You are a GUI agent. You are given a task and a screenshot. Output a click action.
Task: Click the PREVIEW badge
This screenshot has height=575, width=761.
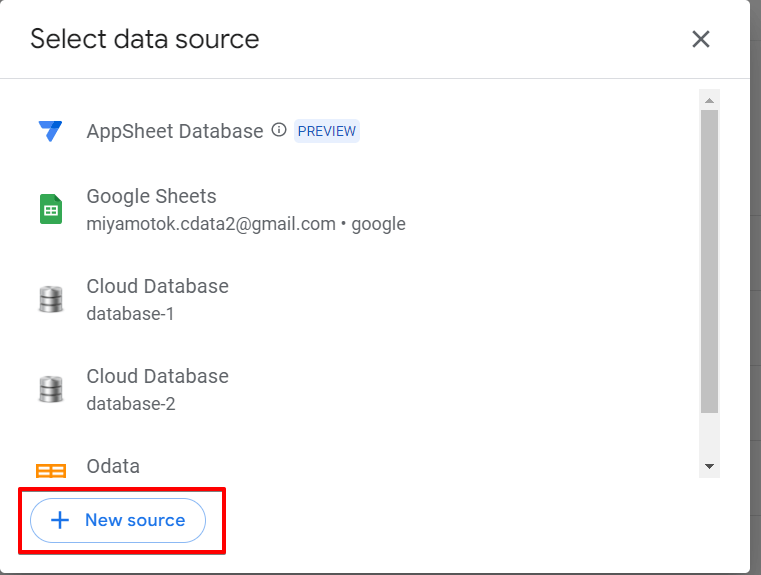[327, 131]
